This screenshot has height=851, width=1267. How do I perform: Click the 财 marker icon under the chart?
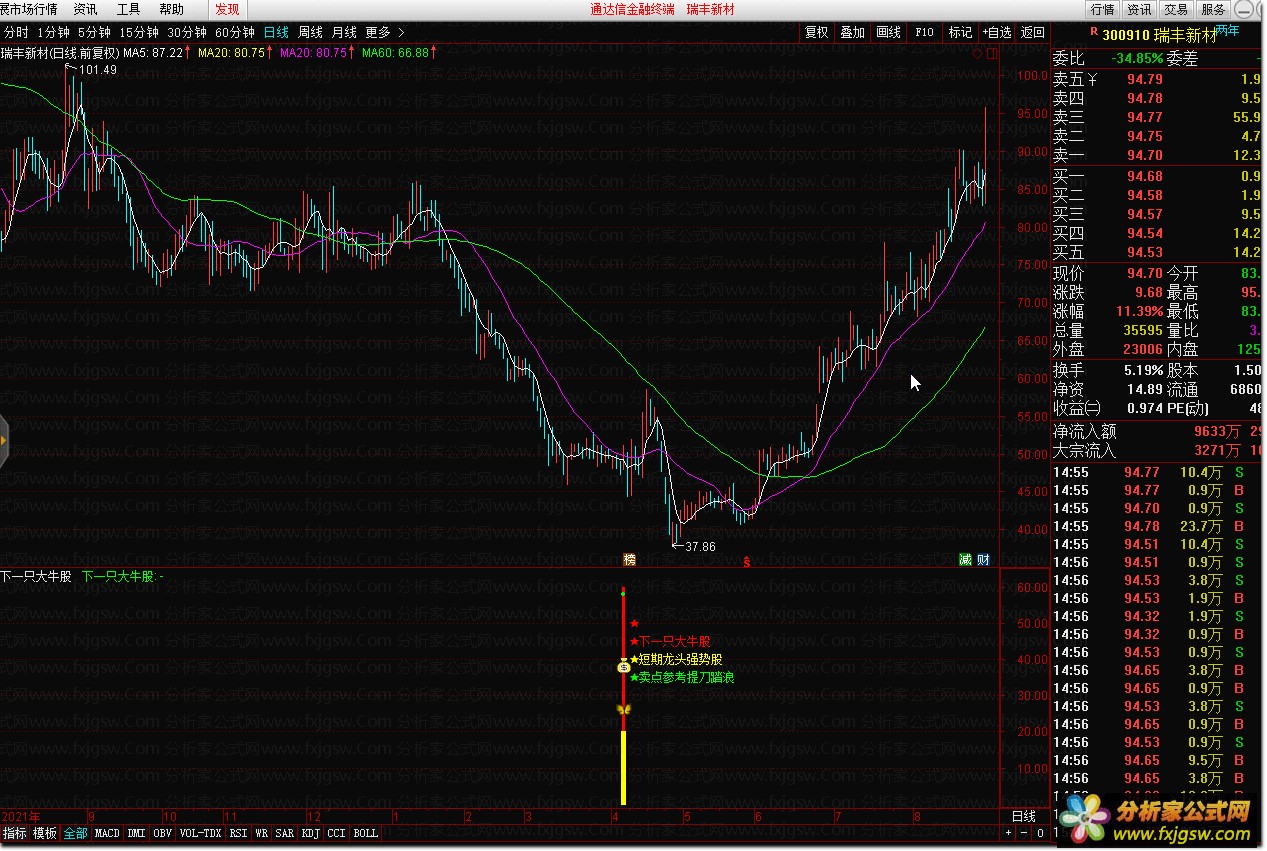pyautogui.click(x=983, y=560)
